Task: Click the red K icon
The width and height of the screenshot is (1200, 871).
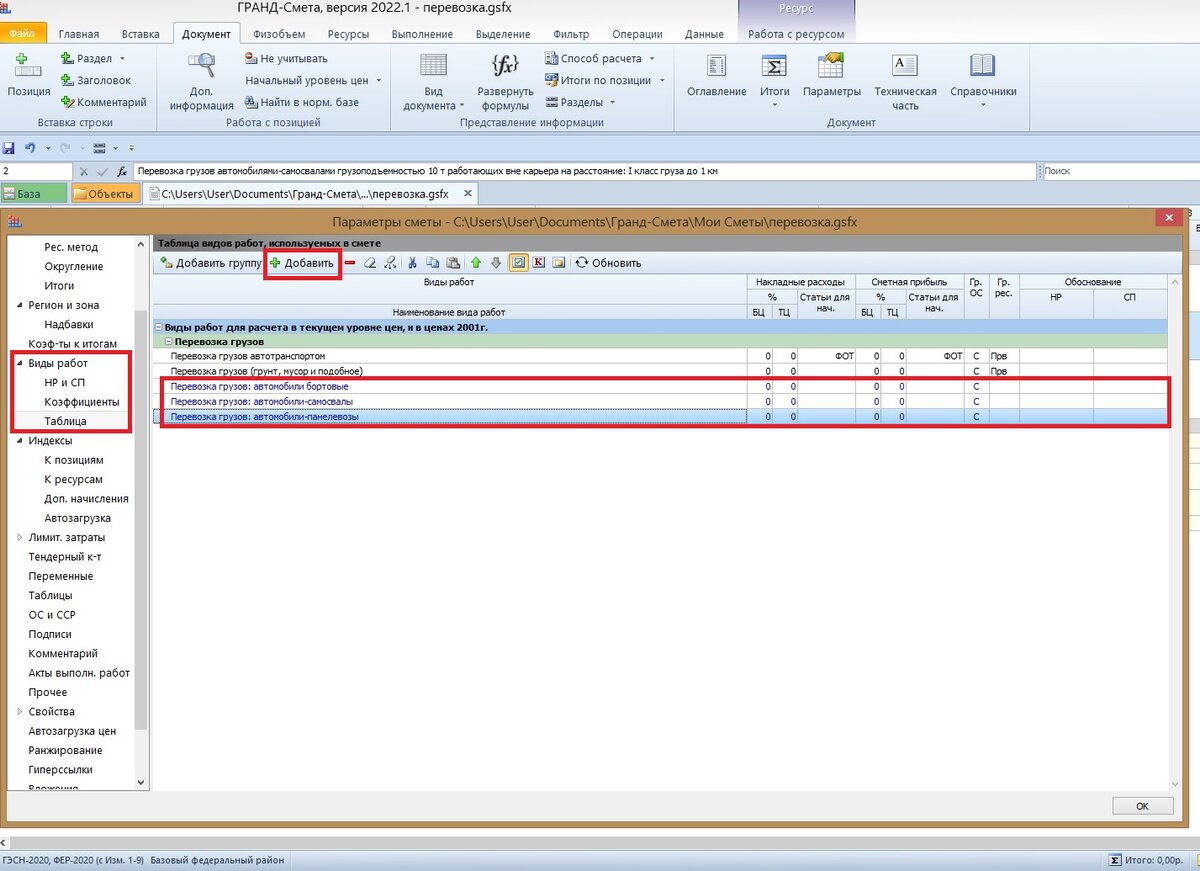Action: coord(539,263)
